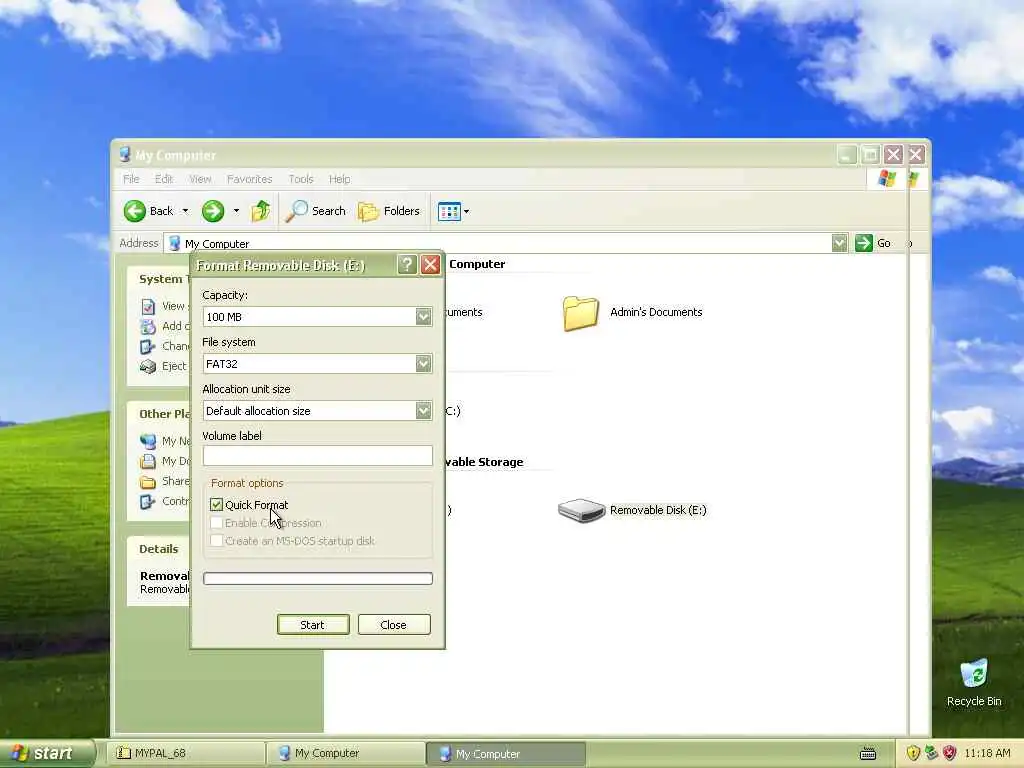This screenshot has height=768, width=1024.
Task: Start formatting the removable disk
Action: pos(313,625)
